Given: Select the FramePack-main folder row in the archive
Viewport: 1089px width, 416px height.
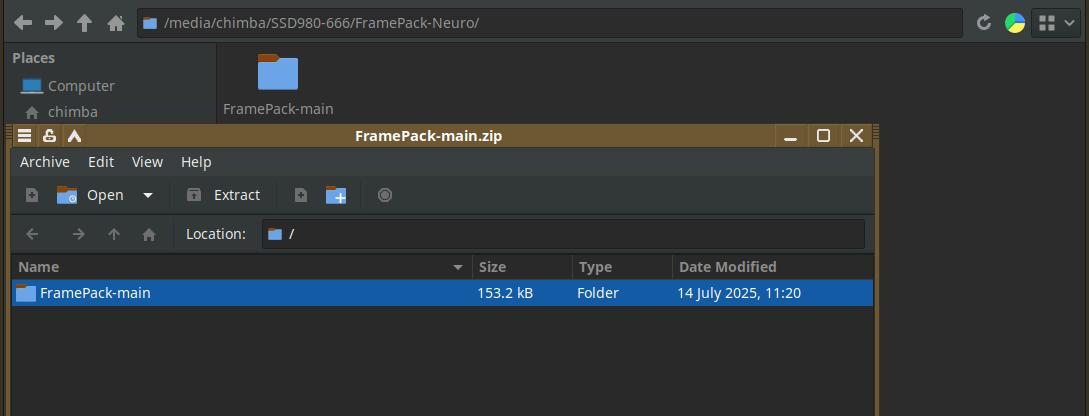Looking at the screenshot, I should (240, 293).
